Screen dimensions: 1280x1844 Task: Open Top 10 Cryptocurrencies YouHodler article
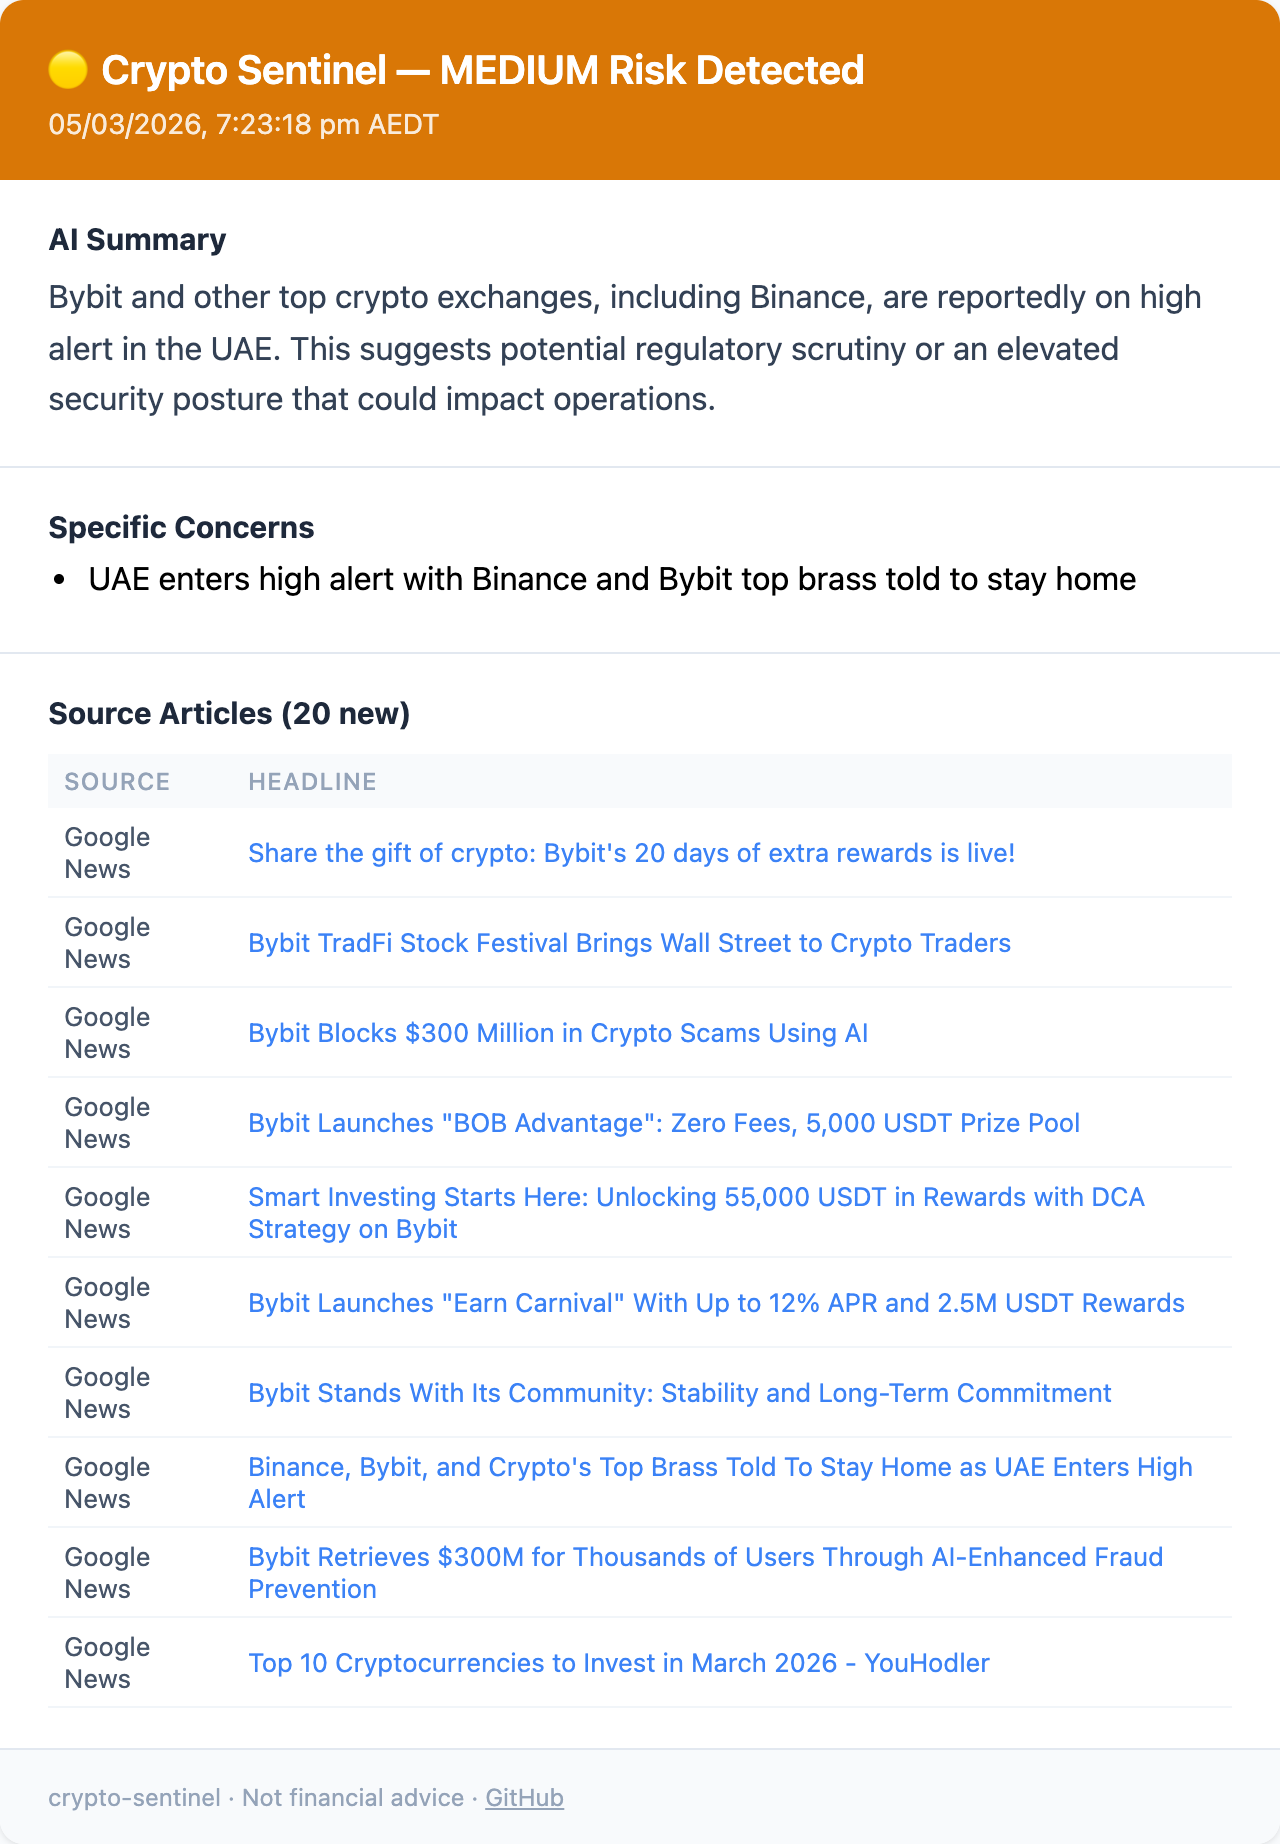tap(618, 1663)
